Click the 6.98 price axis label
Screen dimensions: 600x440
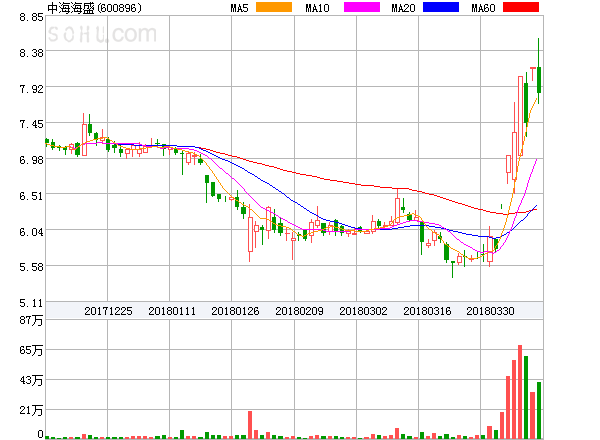click(31, 160)
